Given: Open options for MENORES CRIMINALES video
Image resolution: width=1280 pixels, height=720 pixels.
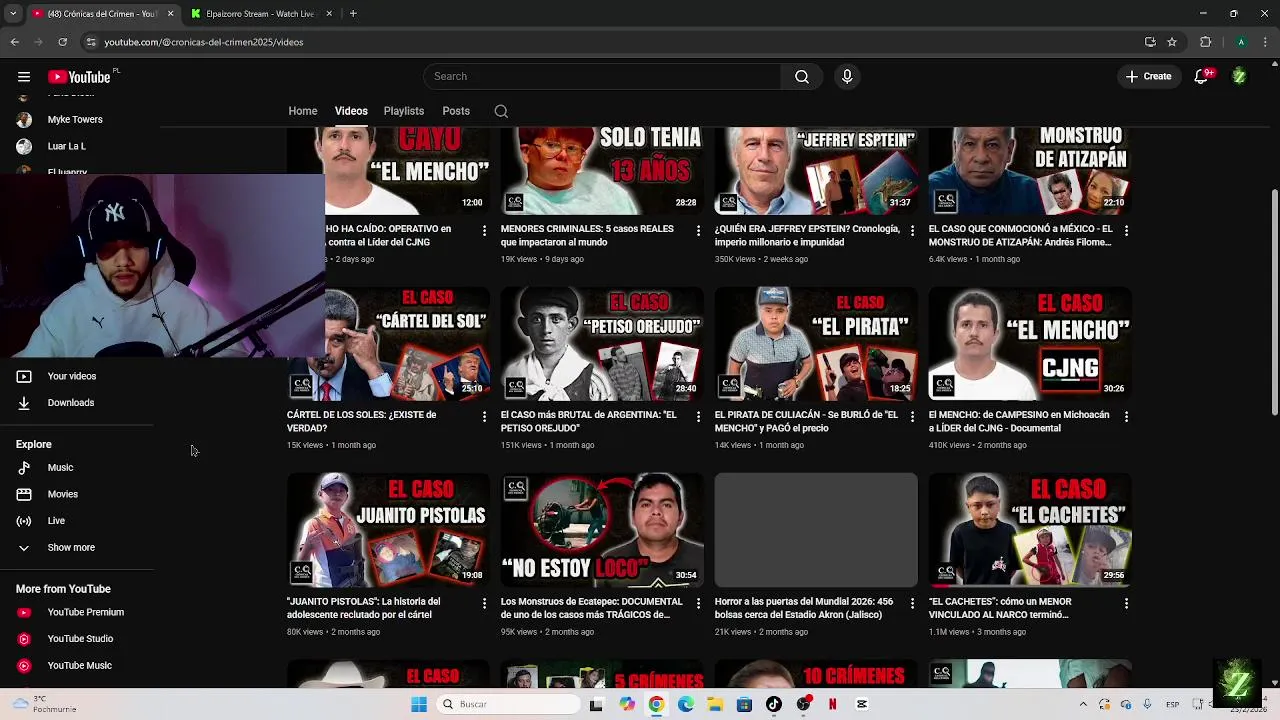Looking at the screenshot, I should 698,231.
